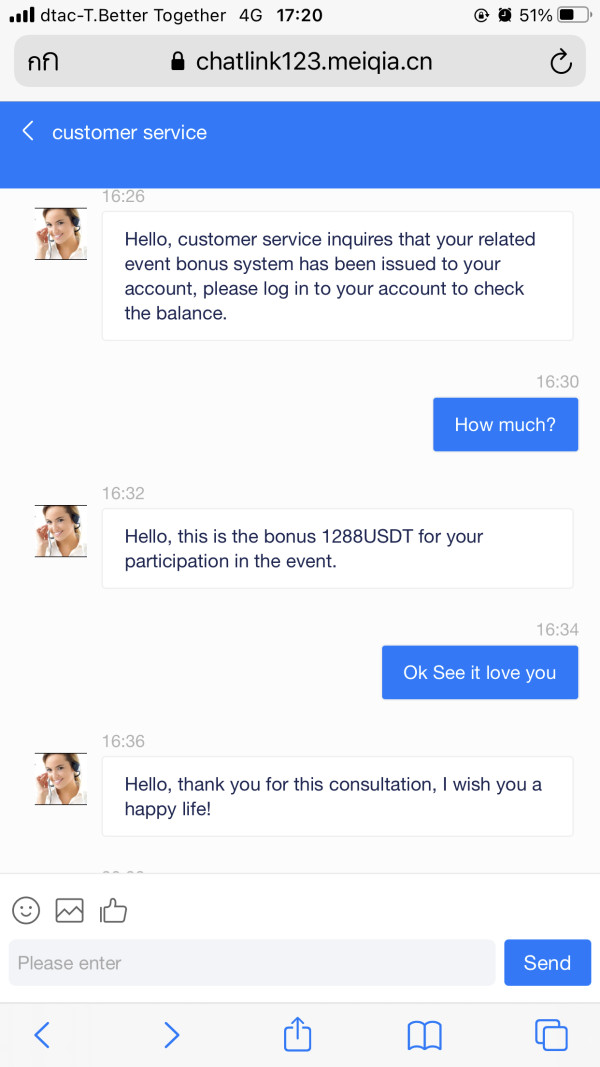Viewport: 600px width, 1067px height.
Task: Tap the 'How much?' message bubble
Action: tap(505, 424)
